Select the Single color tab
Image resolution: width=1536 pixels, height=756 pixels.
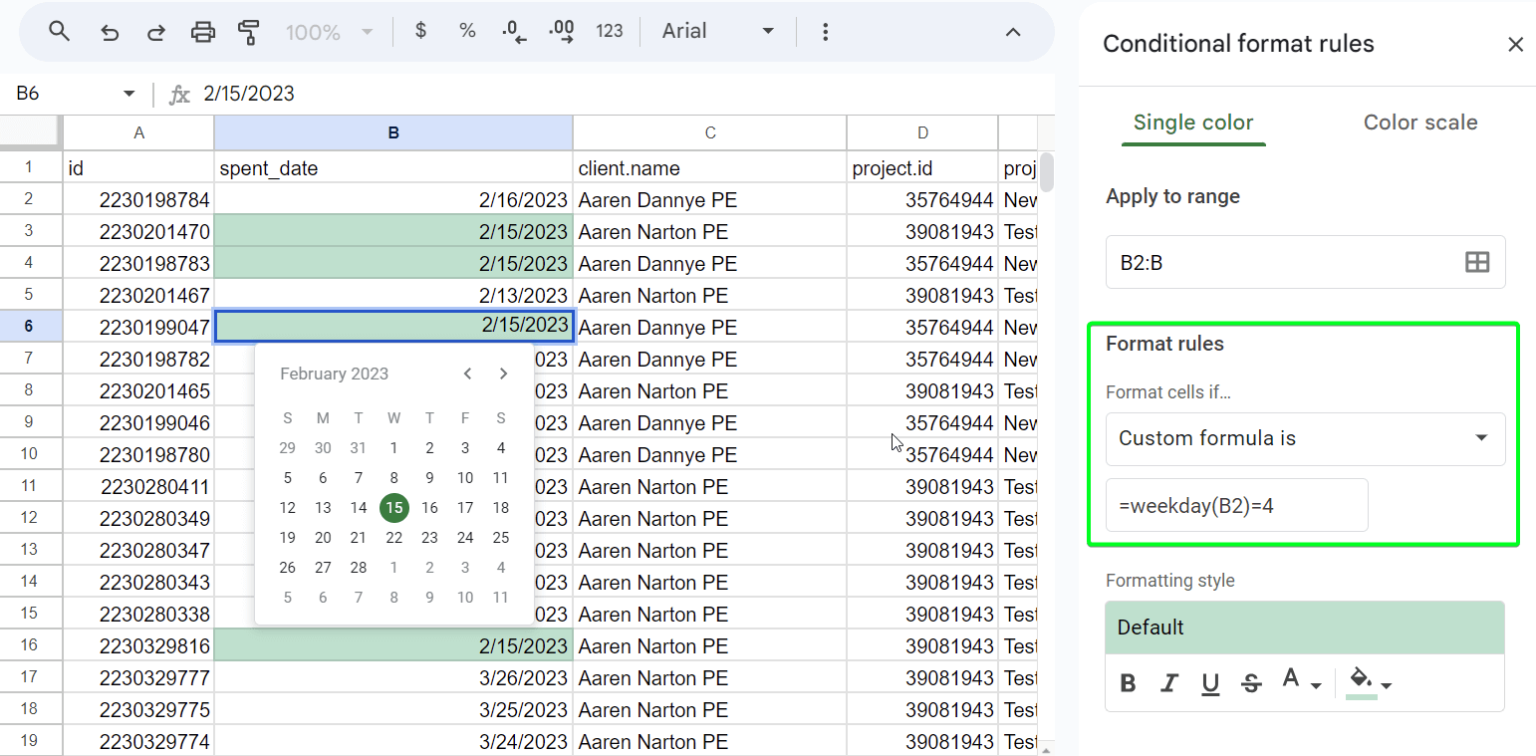[x=1193, y=122]
